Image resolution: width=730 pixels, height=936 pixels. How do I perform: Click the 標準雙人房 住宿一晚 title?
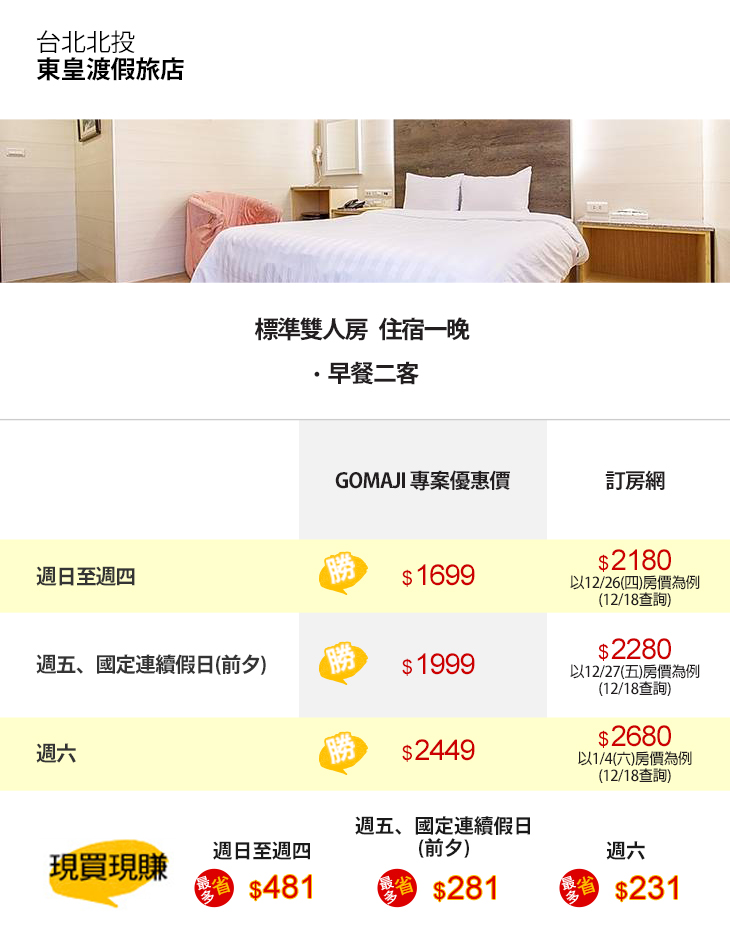(362, 330)
